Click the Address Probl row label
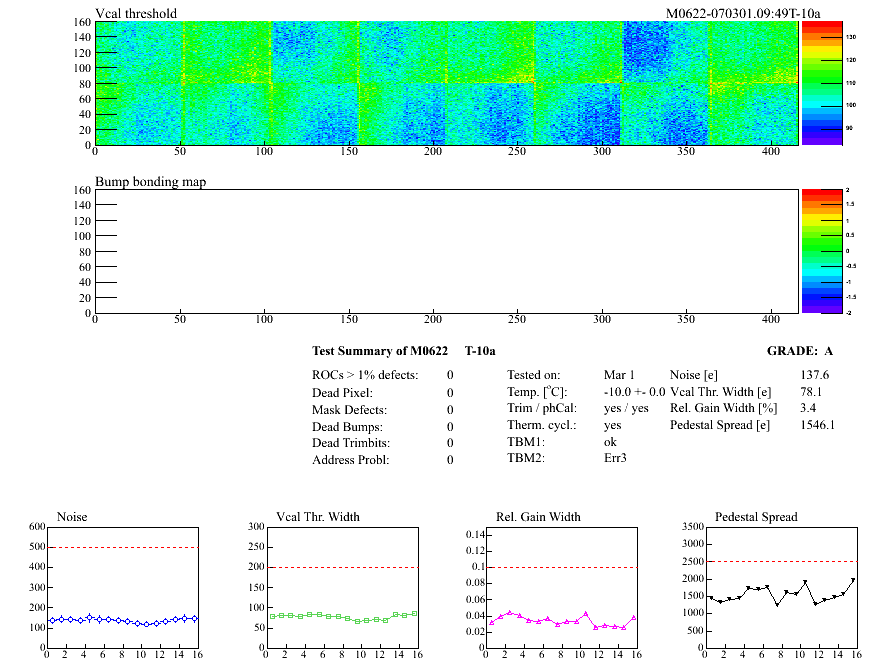896x672 pixels. (x=351, y=460)
